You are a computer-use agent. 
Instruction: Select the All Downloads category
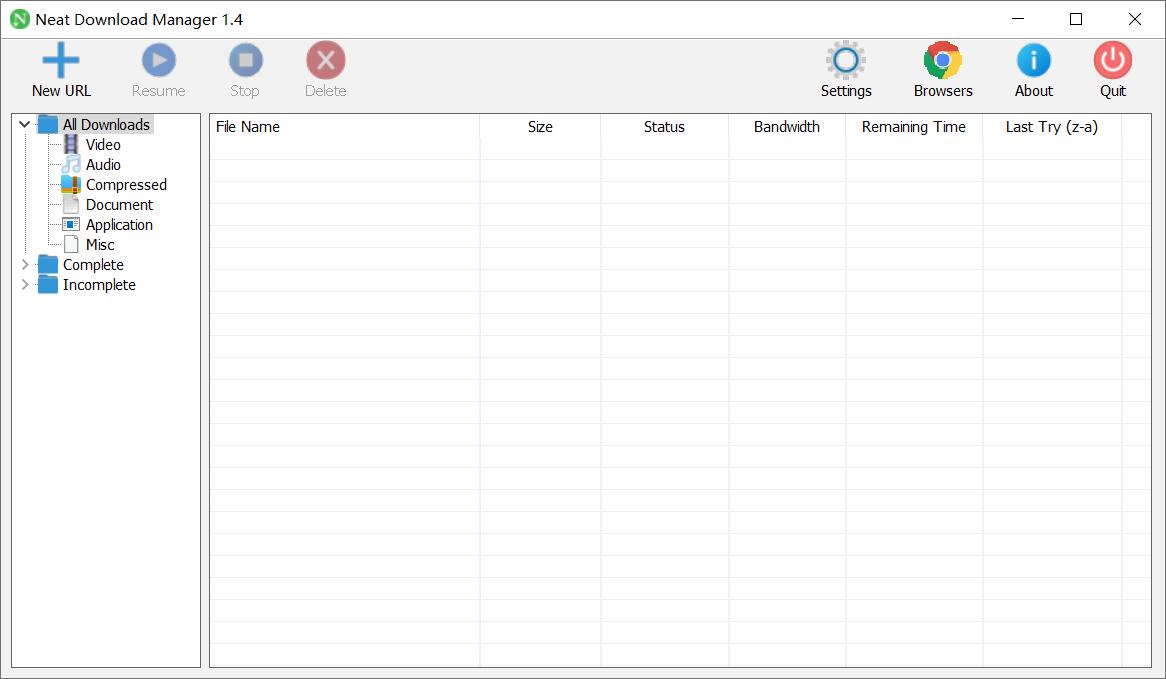pos(106,125)
